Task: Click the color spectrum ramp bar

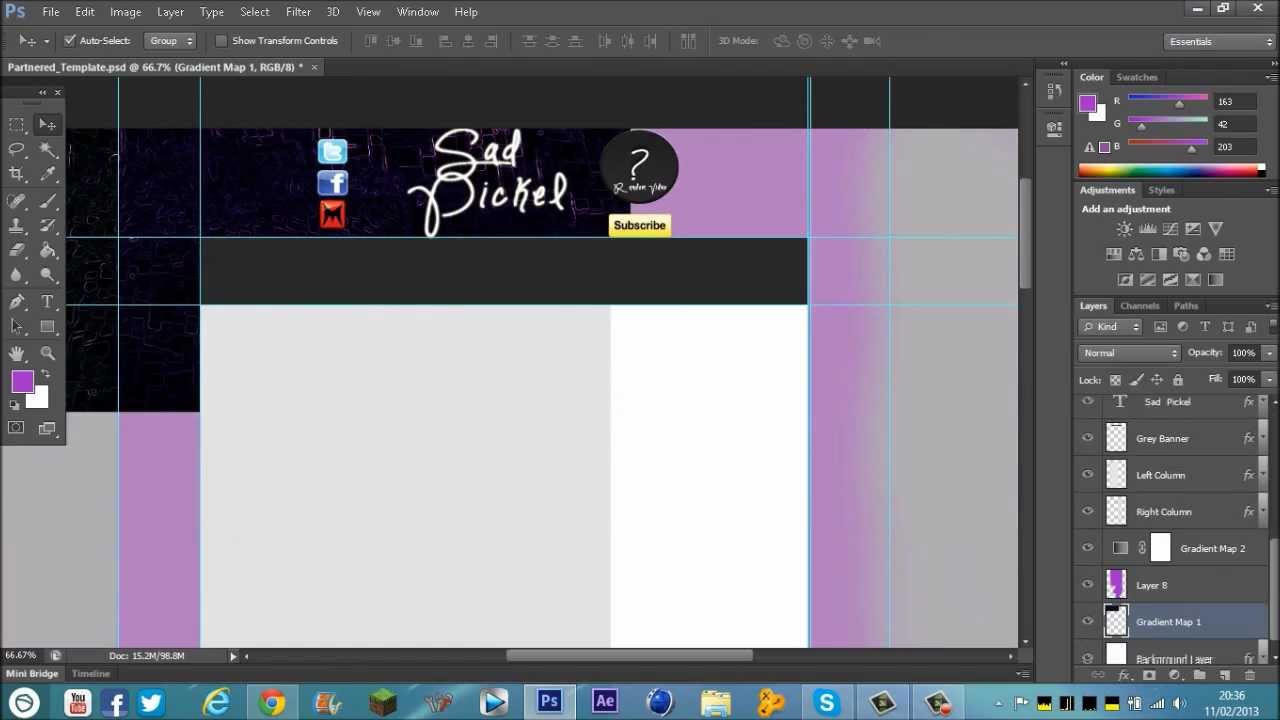Action: [x=1171, y=170]
